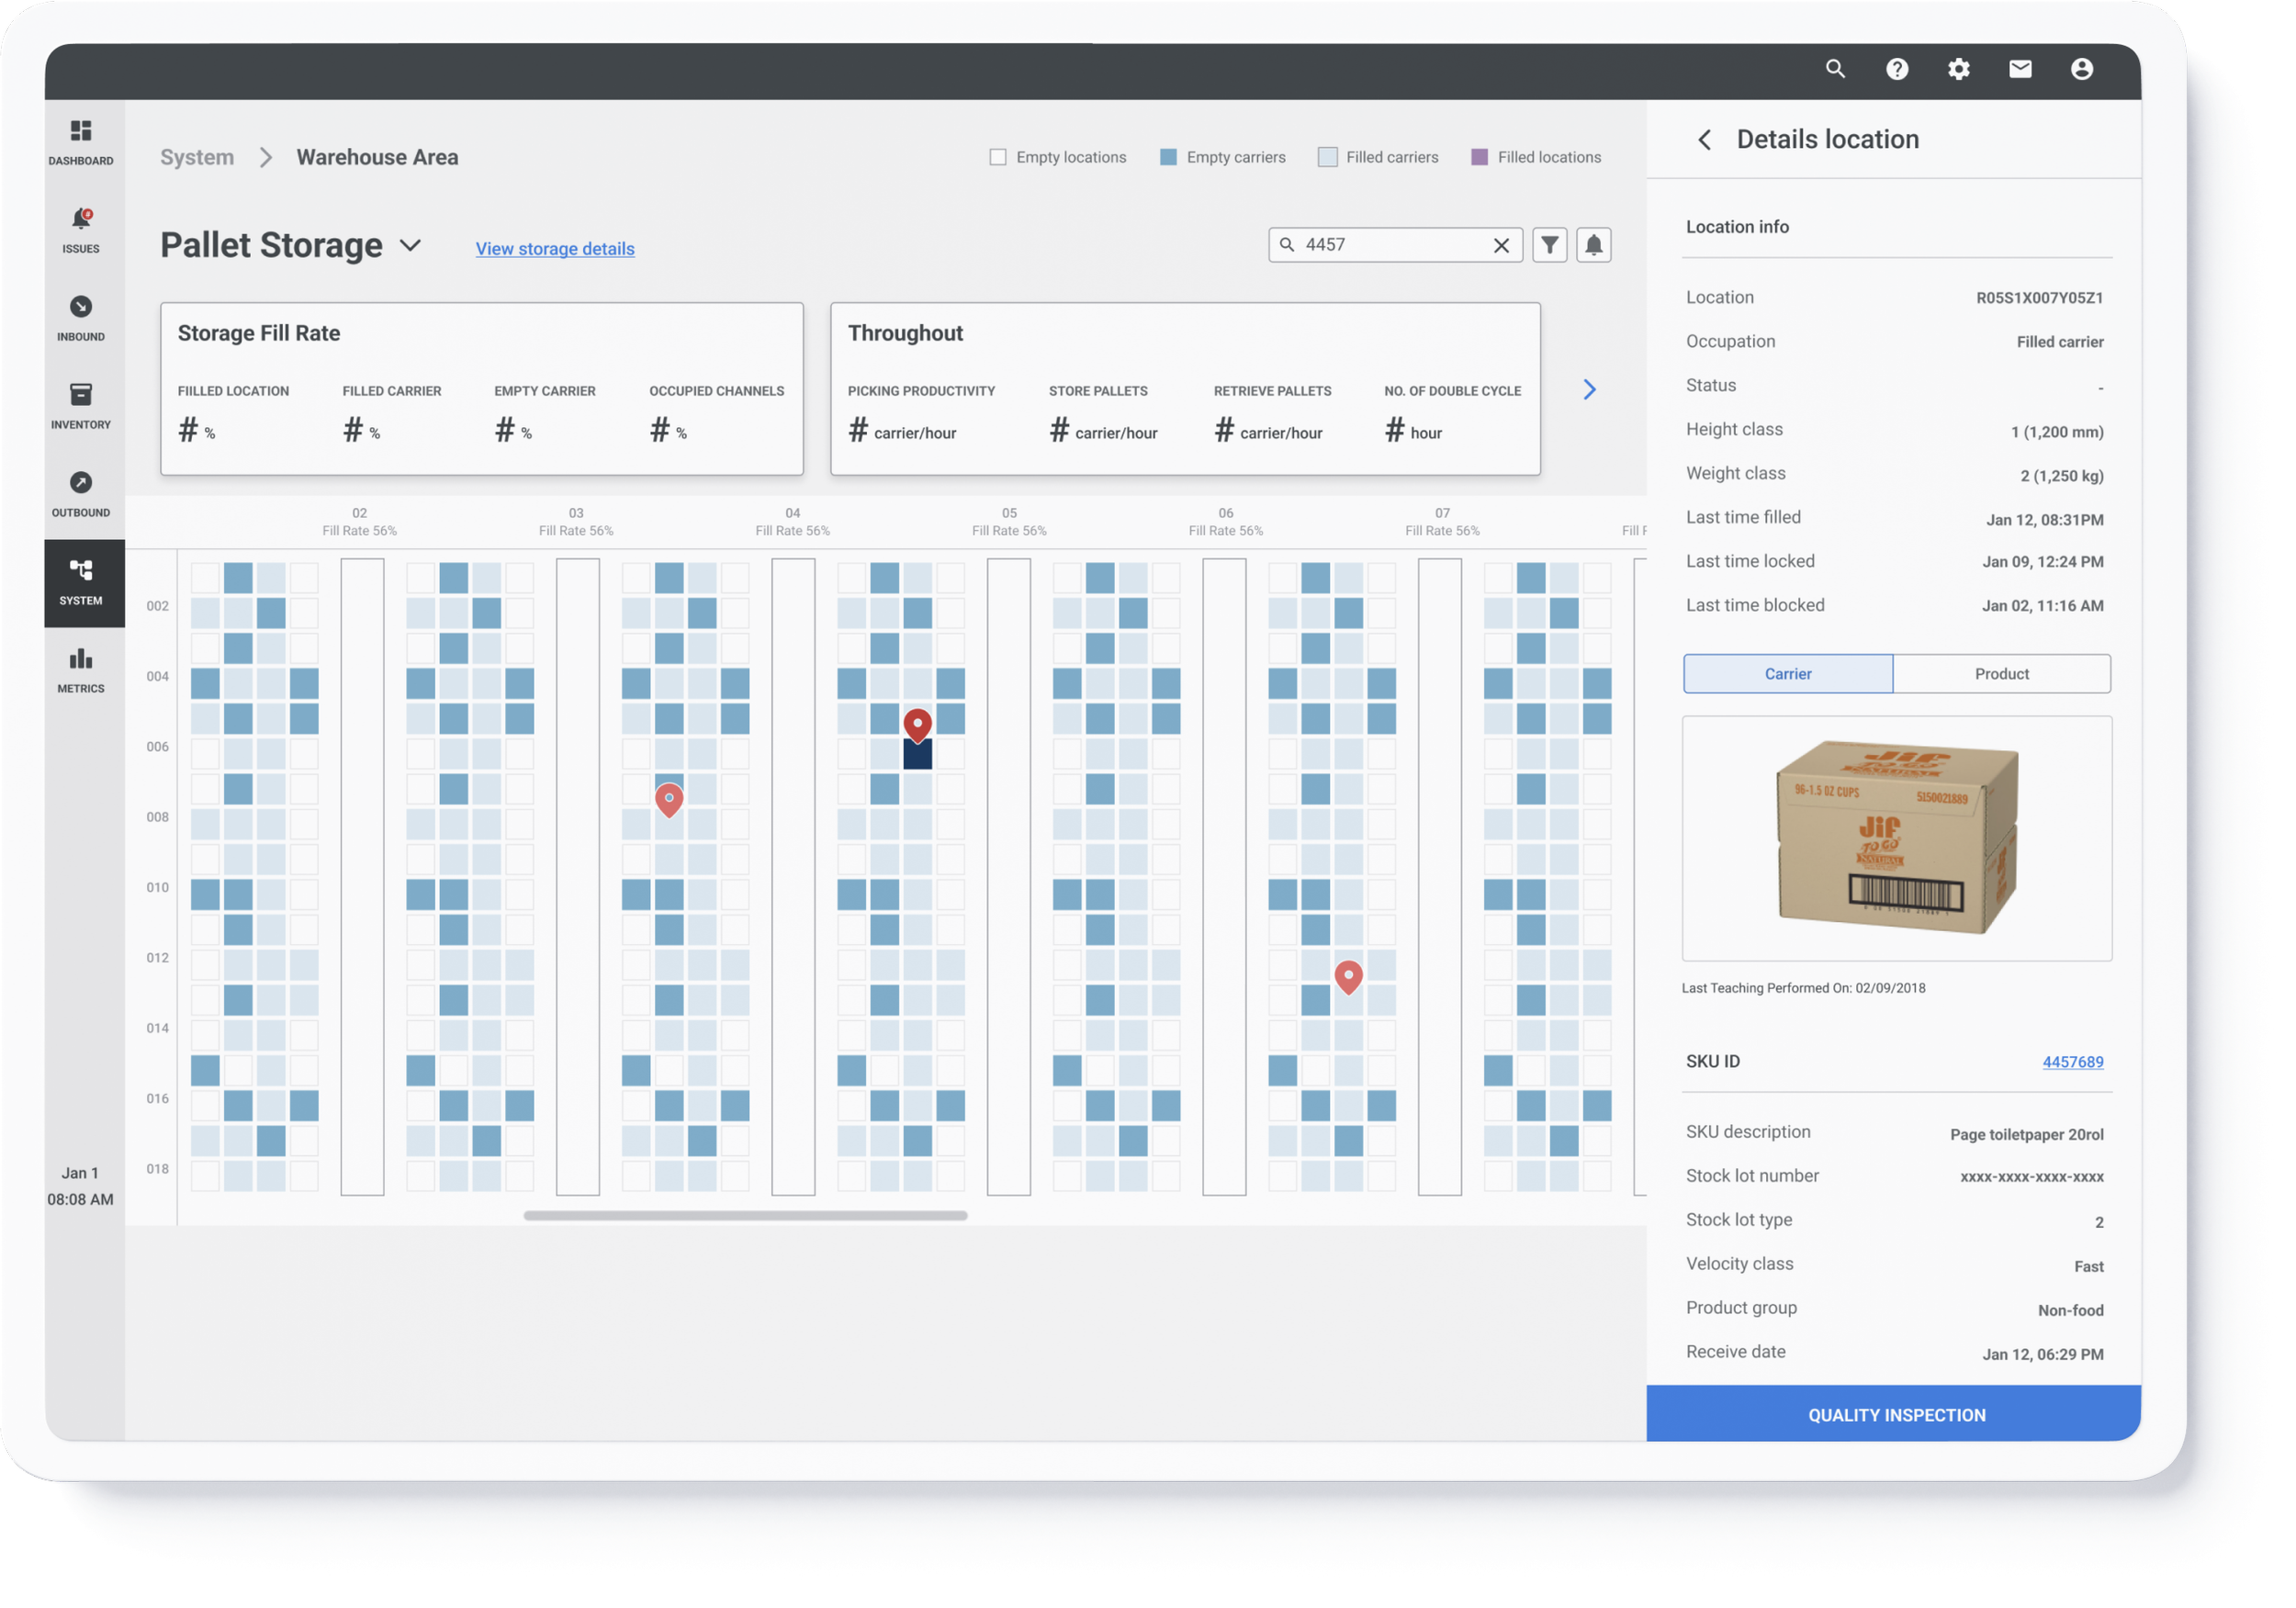Open Inventory from the sidebar
Screen dimensions: 2296x1608
coord(81,396)
